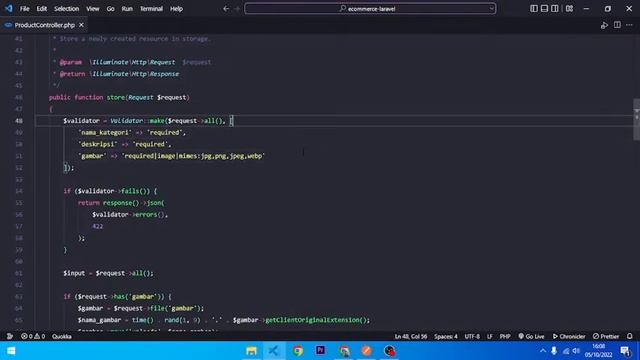Open the editor More Actions ellipsis

pyautogui.click(x=629, y=25)
